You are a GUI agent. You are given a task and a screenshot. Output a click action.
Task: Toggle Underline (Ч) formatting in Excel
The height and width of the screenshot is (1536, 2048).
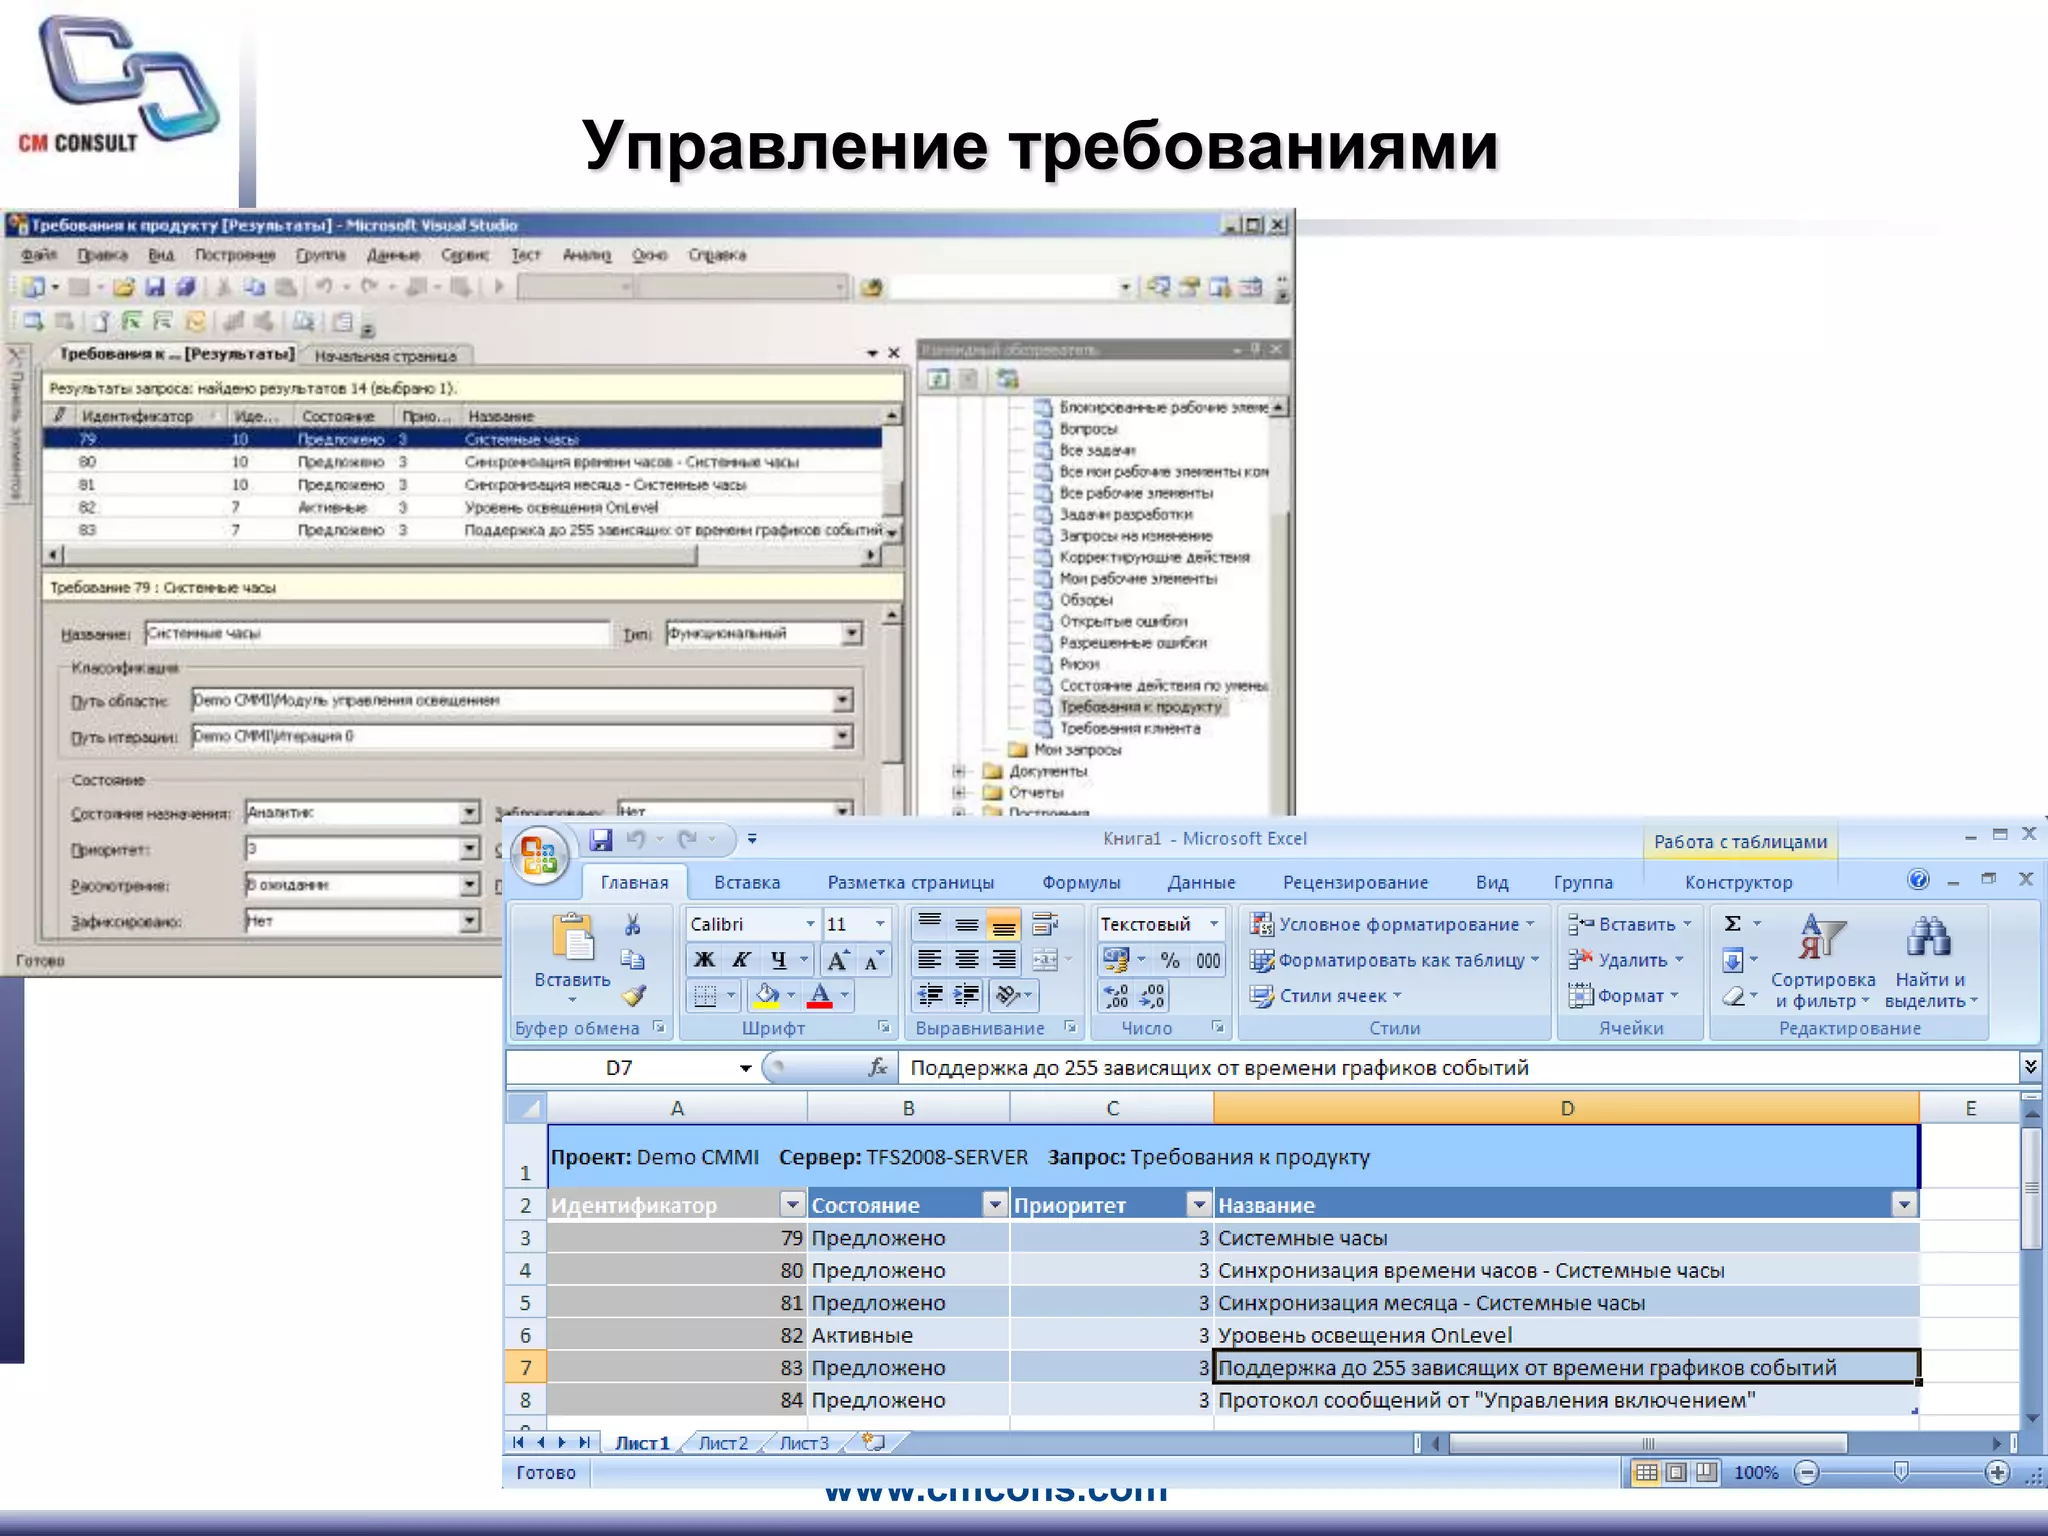coord(779,960)
